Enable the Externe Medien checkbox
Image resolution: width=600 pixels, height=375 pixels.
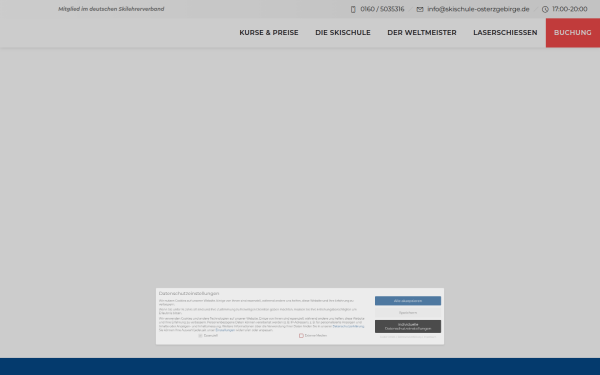[301, 336]
